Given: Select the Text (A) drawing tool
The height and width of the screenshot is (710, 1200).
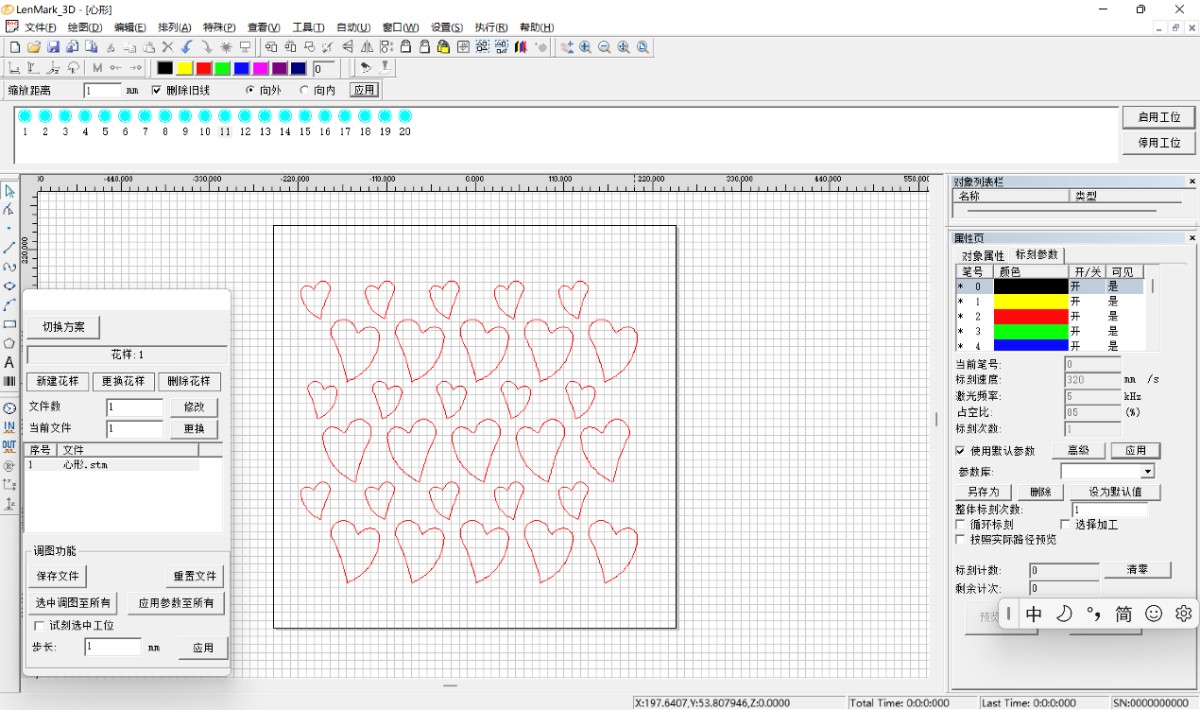Looking at the screenshot, I should [9, 363].
